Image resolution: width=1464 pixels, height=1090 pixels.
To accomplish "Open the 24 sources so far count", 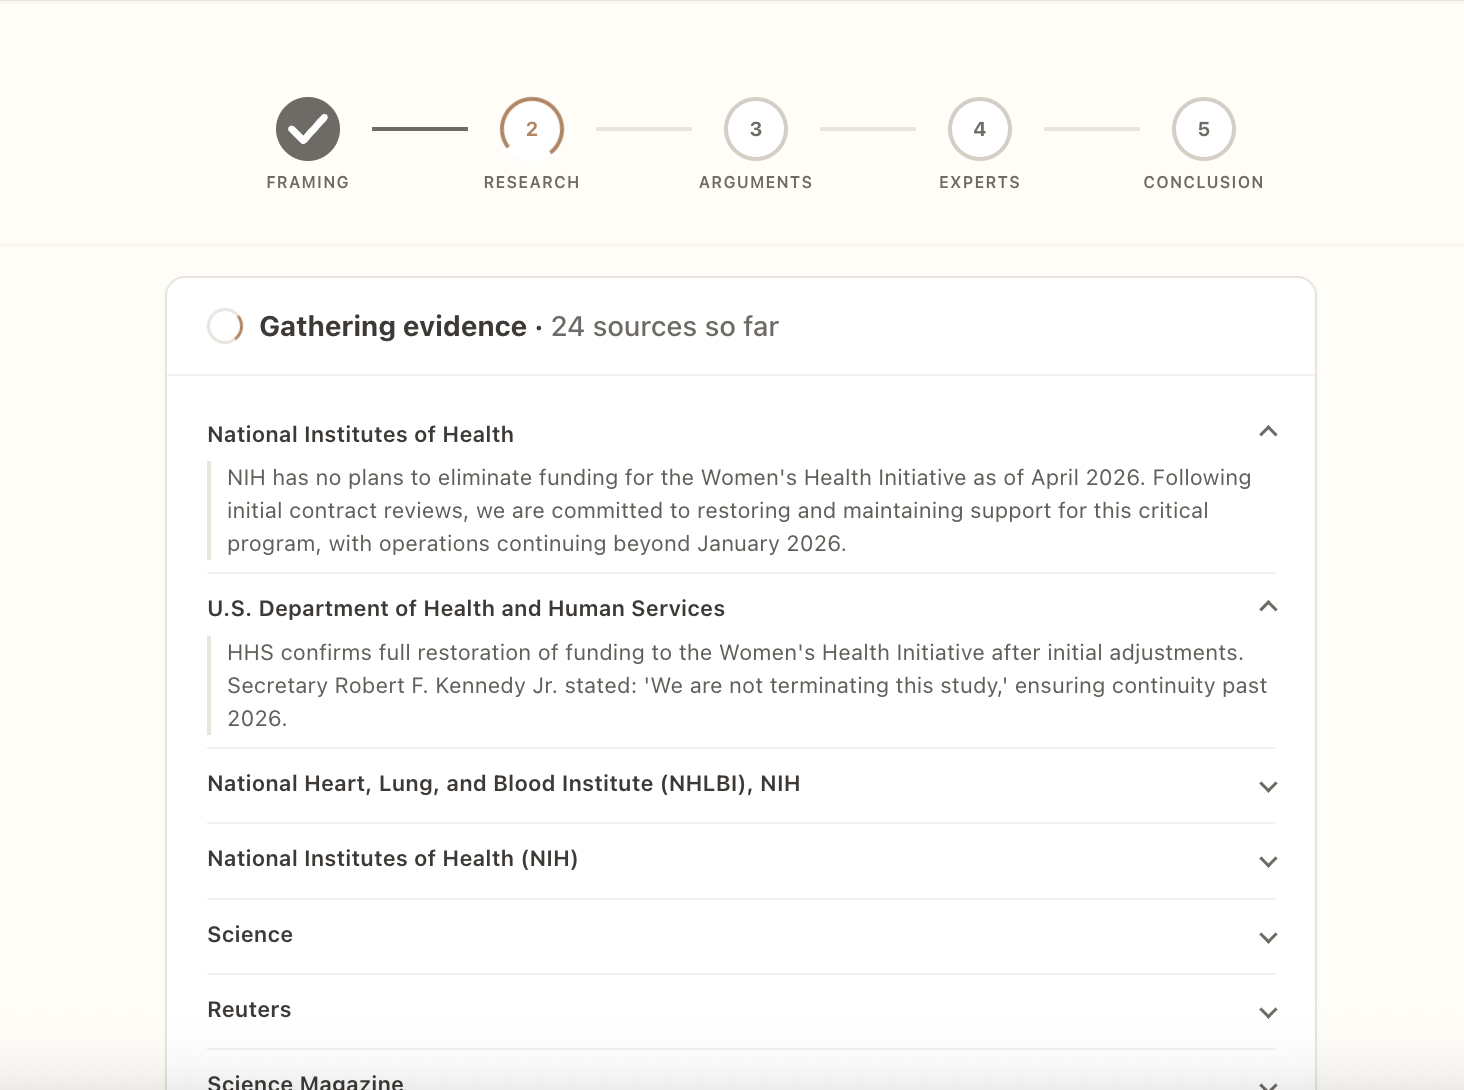I will [665, 326].
